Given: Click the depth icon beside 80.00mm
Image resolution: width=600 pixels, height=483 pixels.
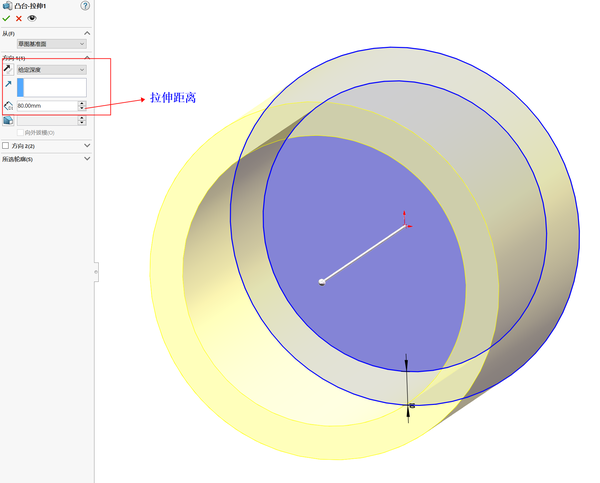Looking at the screenshot, I should [8, 106].
